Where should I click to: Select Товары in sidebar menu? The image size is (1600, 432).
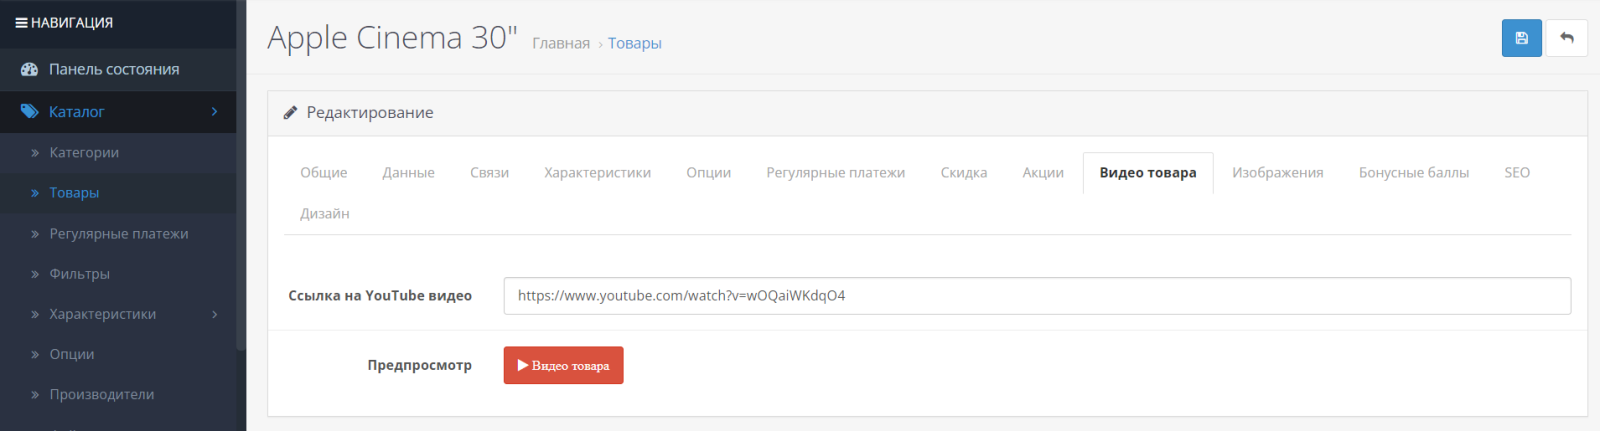click(118, 193)
